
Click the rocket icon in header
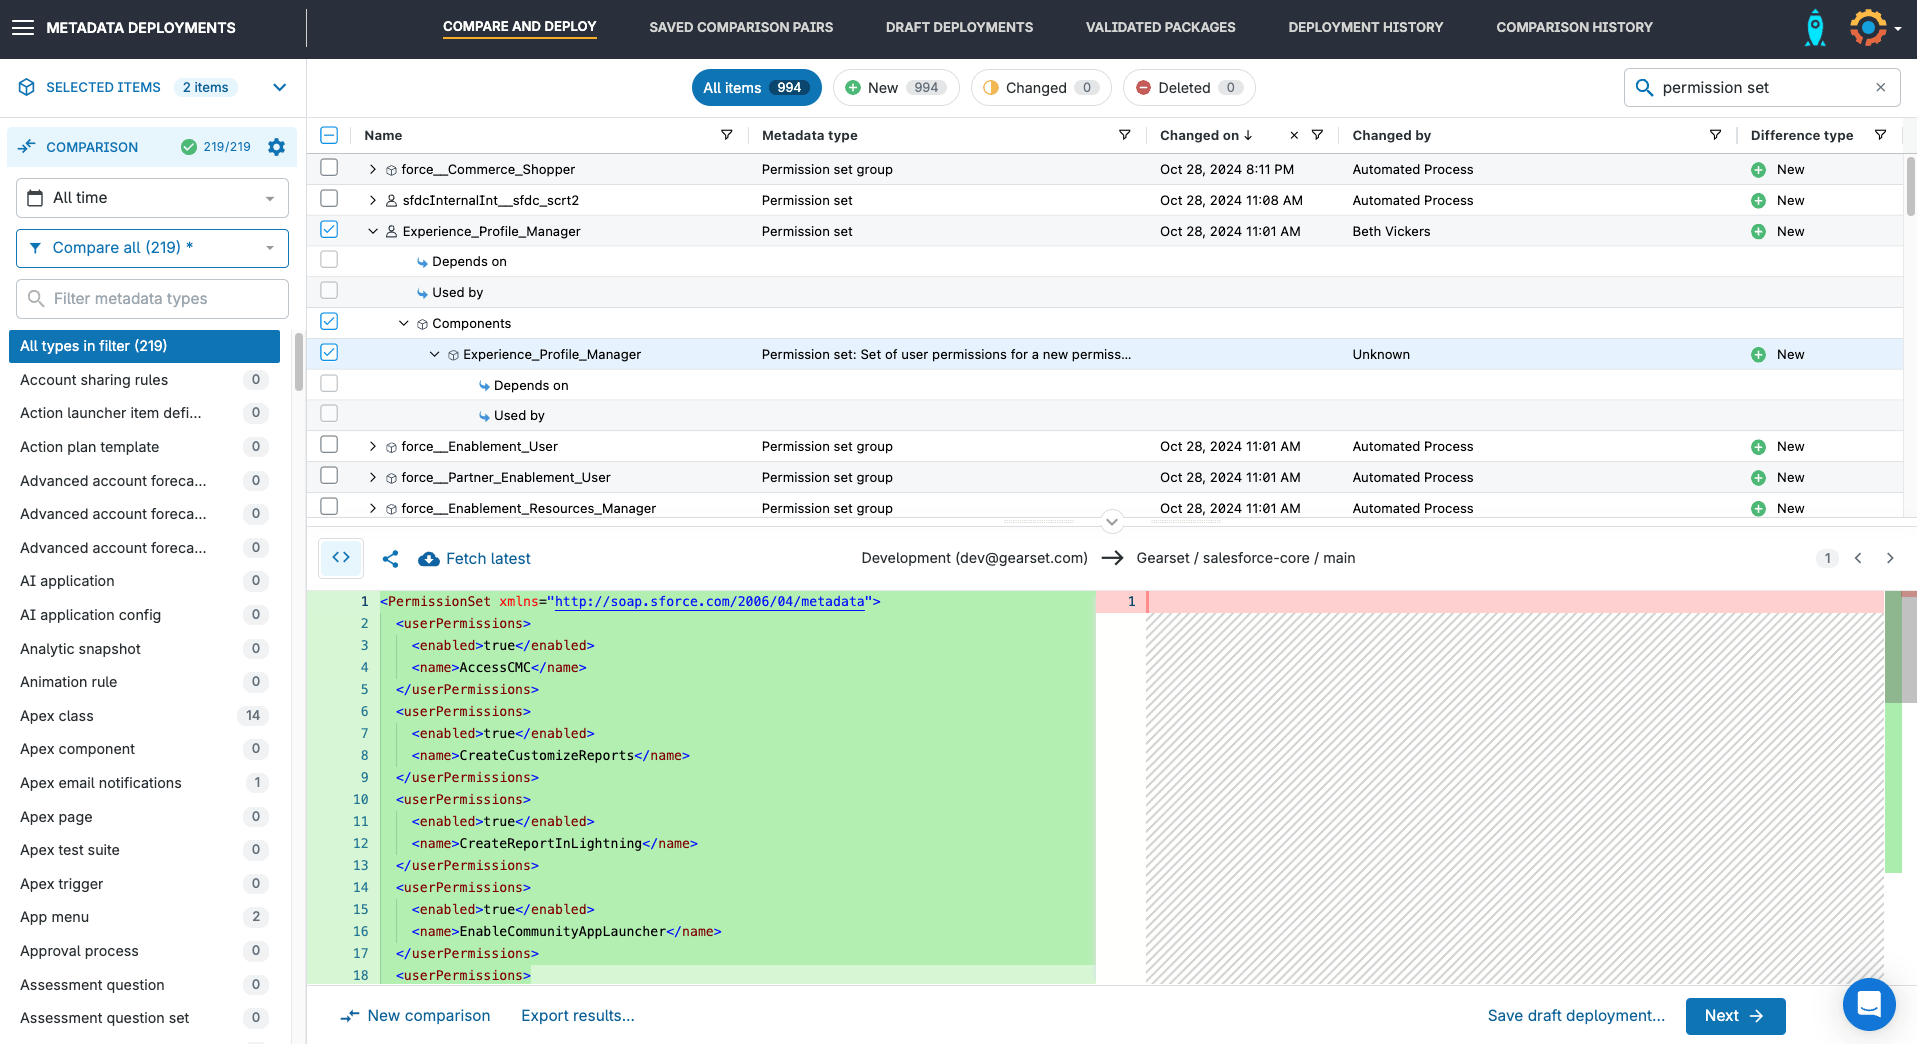pyautogui.click(x=1815, y=28)
